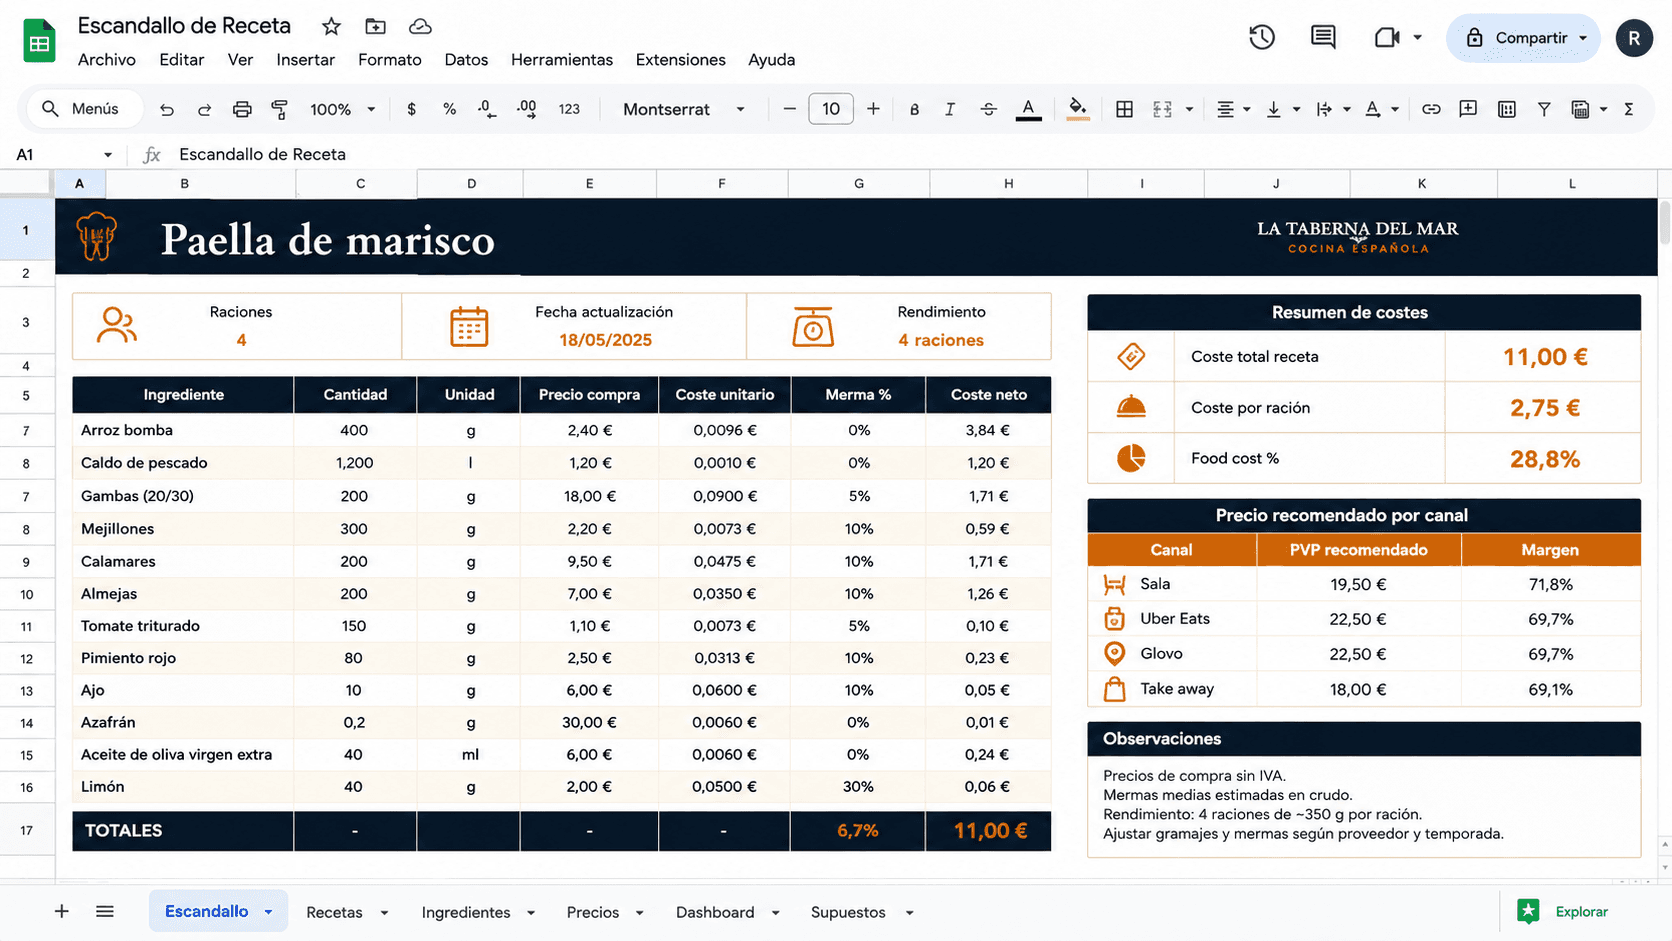Move document with folder icon

click(375, 26)
